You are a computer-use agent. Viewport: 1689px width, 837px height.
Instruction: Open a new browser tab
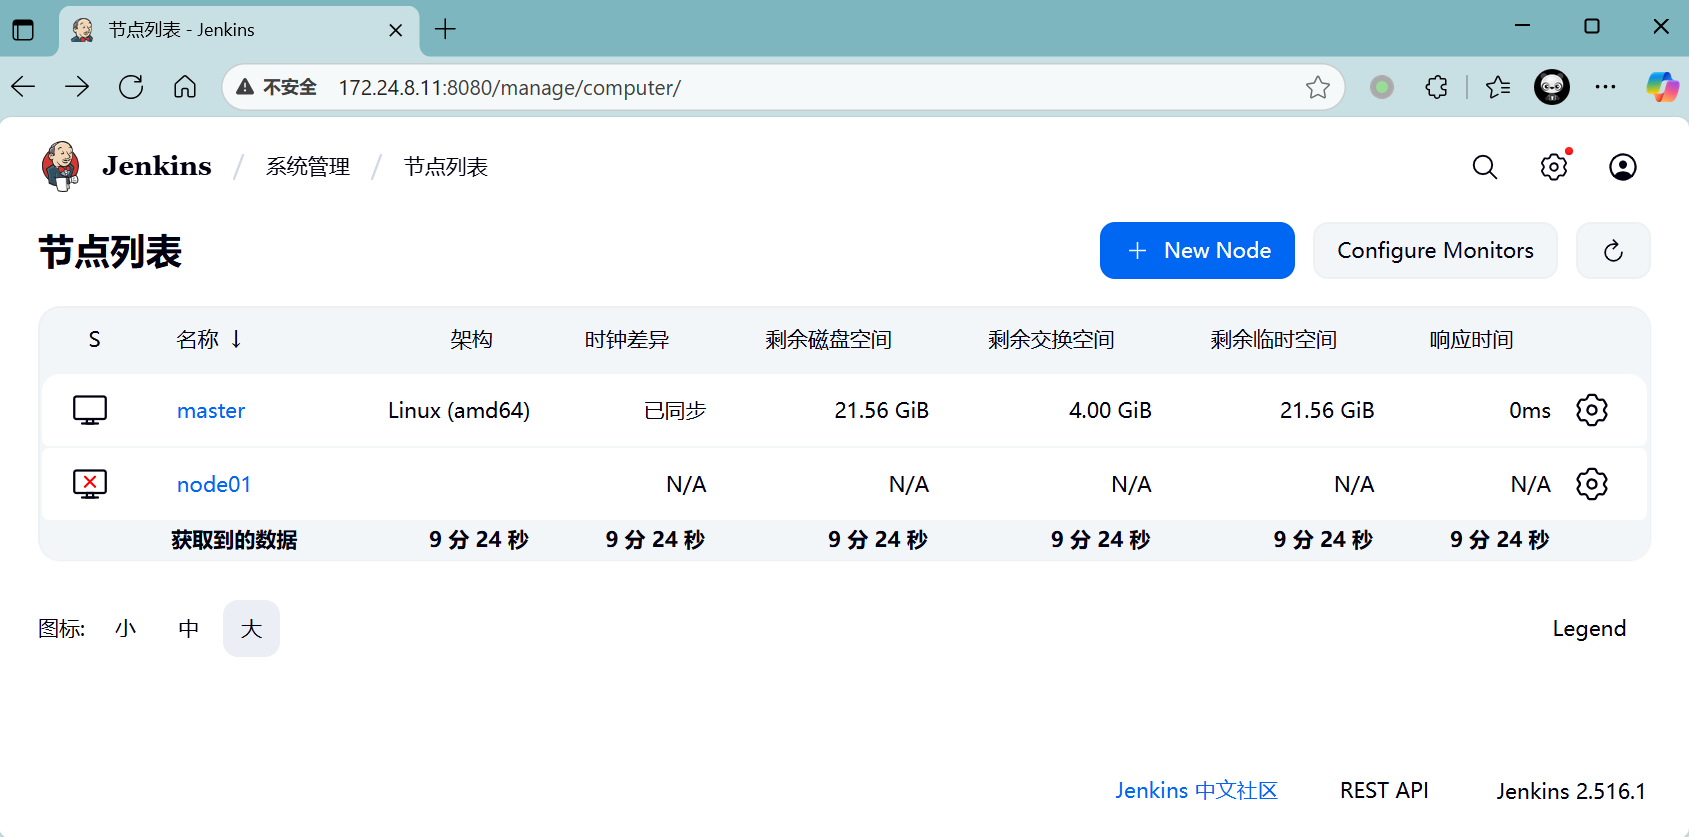445,30
